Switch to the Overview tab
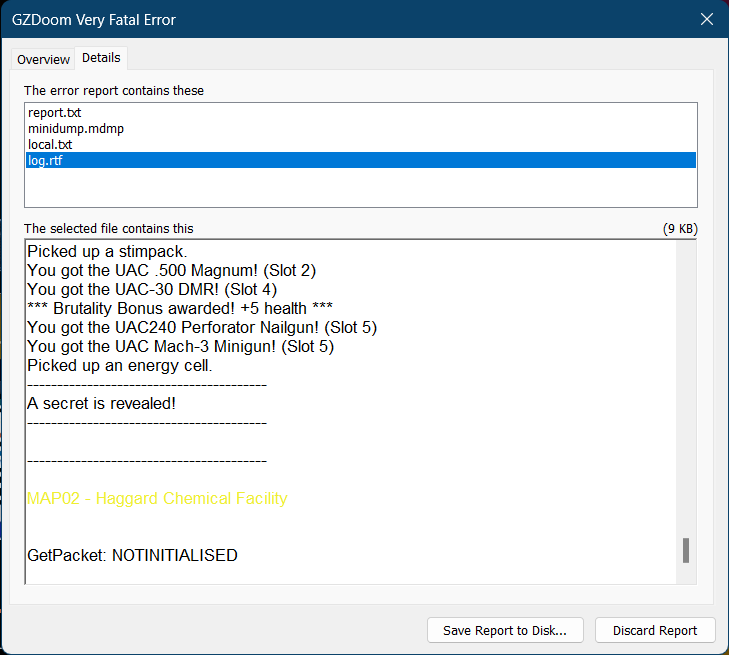This screenshot has height=655, width=729. coord(43,59)
